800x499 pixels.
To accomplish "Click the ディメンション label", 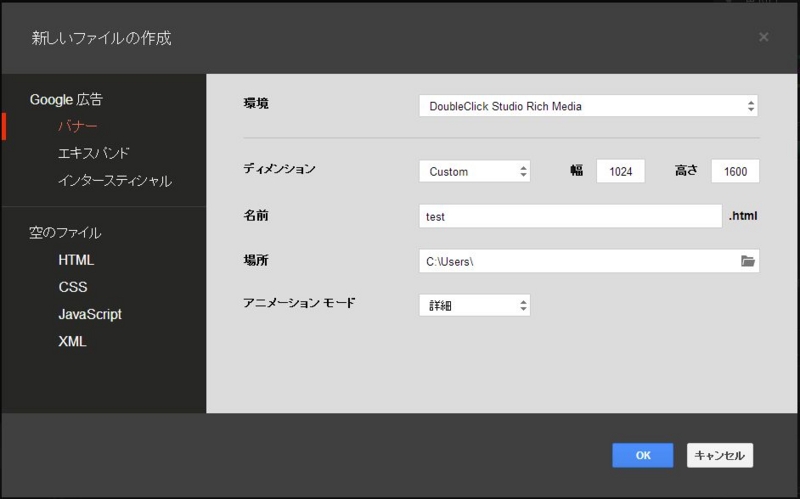I will pyautogui.click(x=280, y=169).
